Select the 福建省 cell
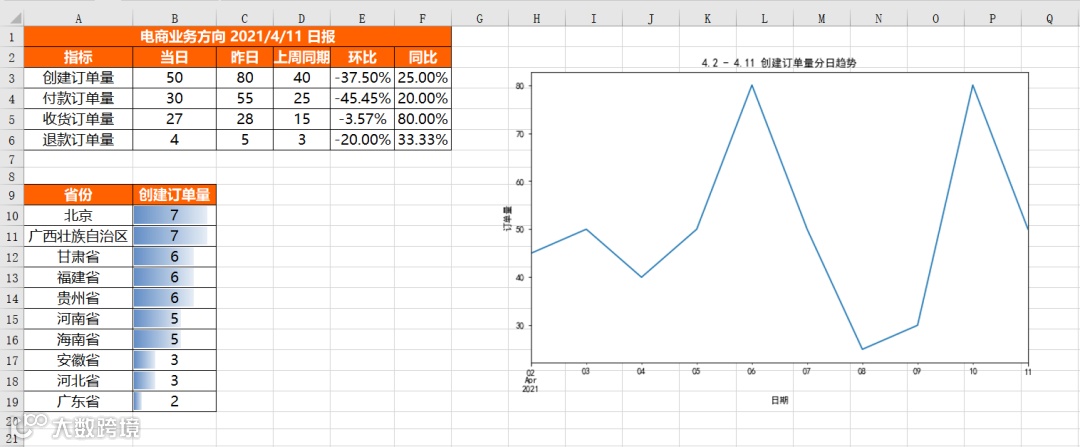Viewport: 1080px width, 447px height. [79, 278]
